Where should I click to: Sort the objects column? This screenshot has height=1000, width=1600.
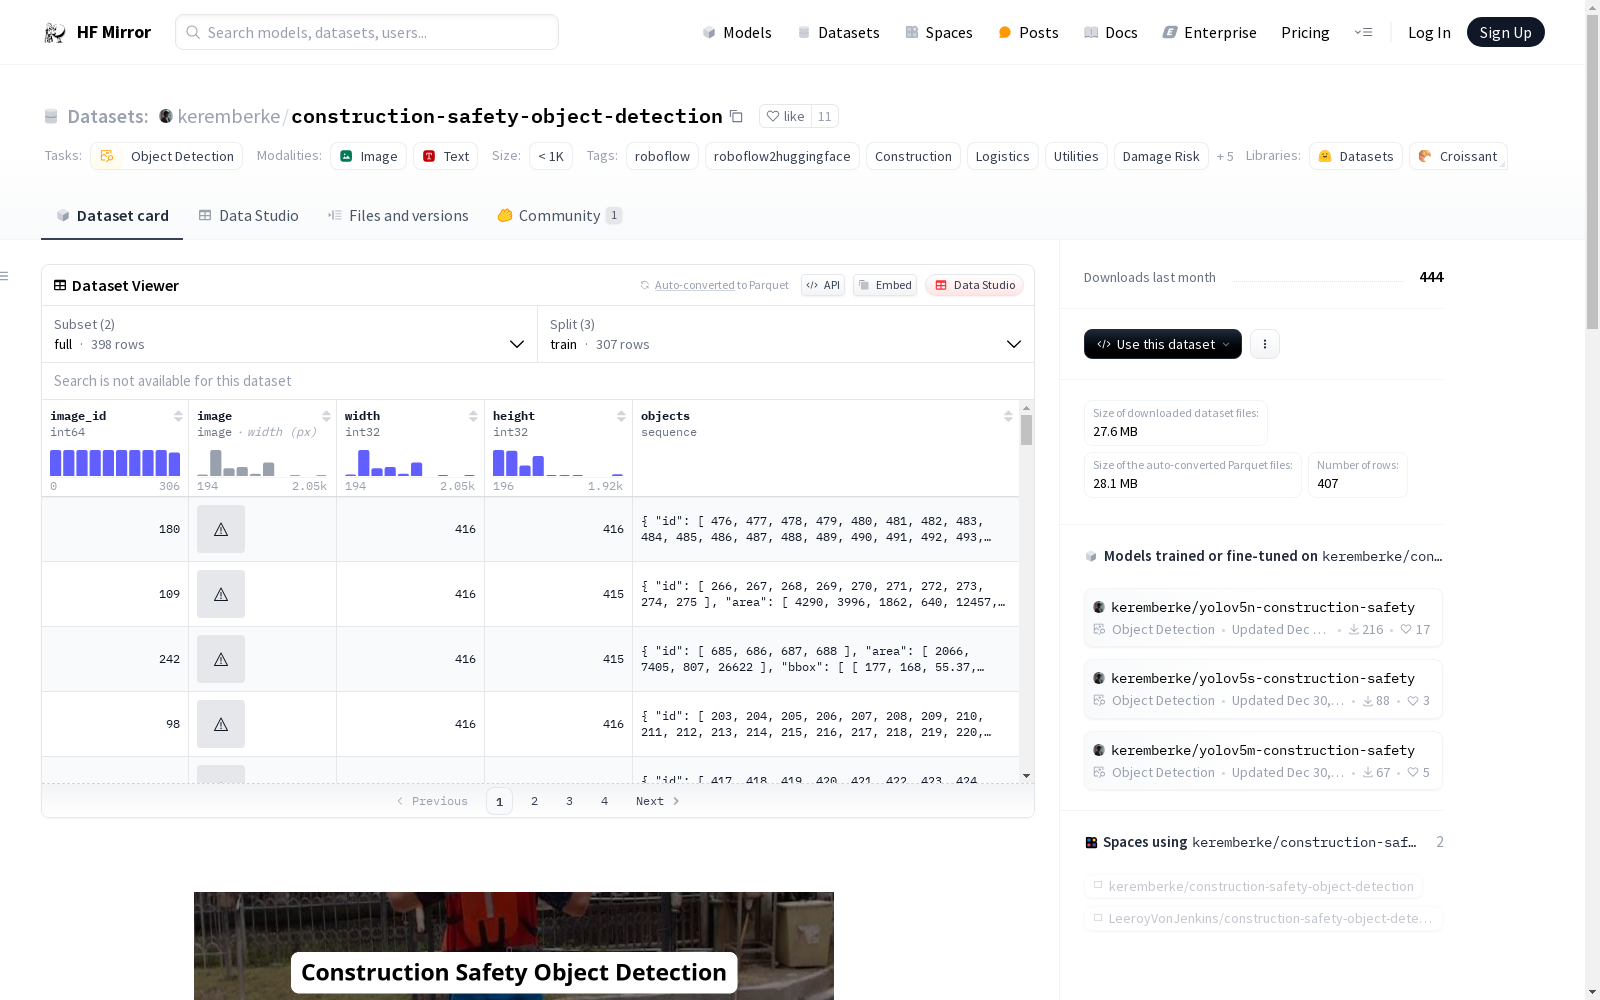pos(1008,416)
